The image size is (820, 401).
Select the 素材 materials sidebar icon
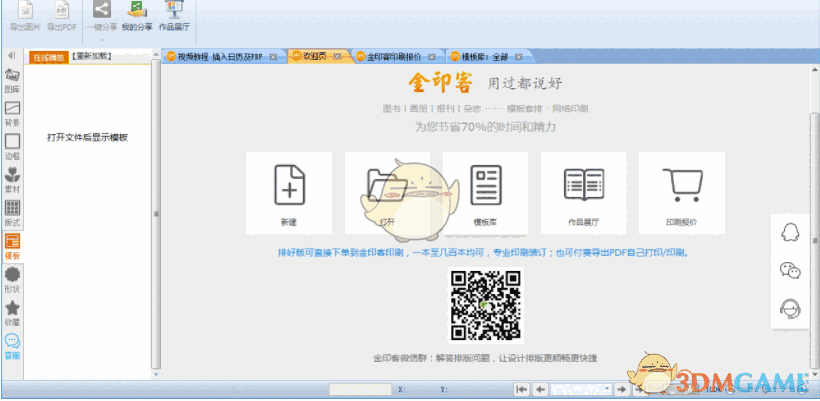13,180
